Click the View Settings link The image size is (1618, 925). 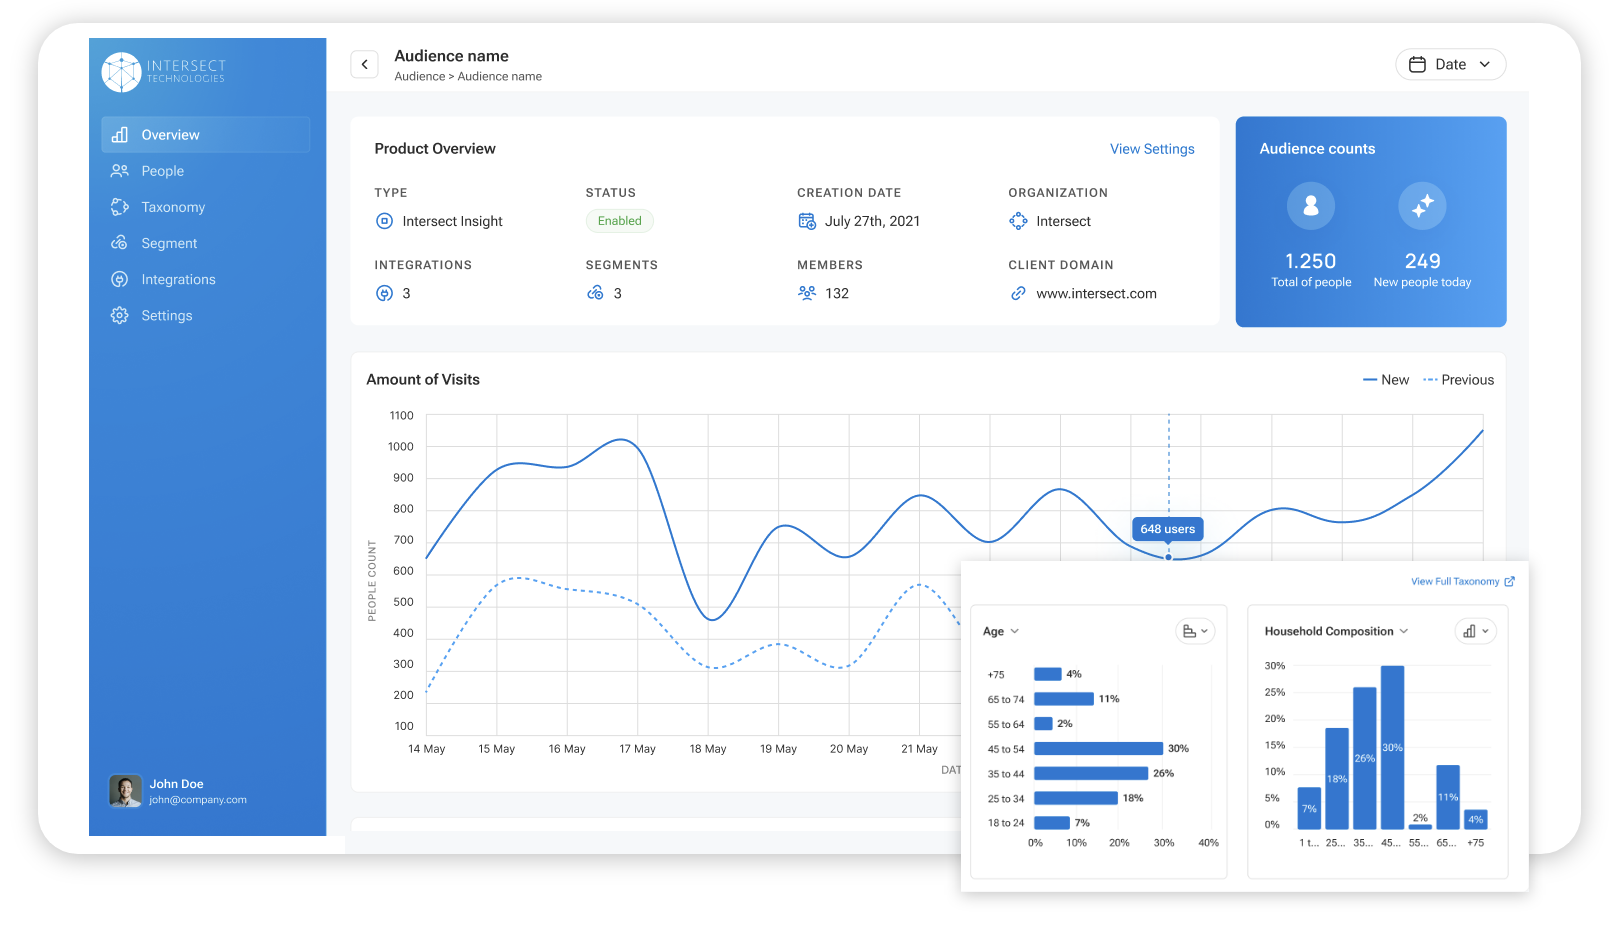[x=1152, y=149]
